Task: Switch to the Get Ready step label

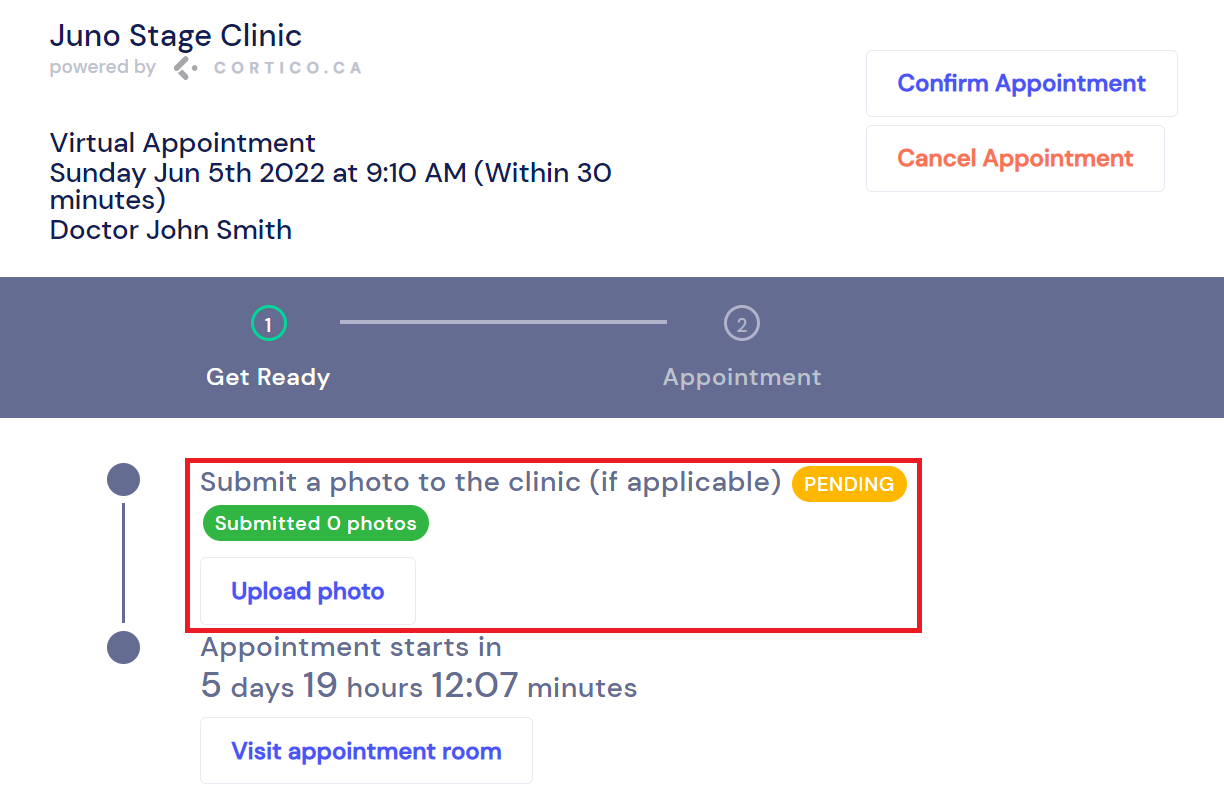Action: click(x=268, y=377)
